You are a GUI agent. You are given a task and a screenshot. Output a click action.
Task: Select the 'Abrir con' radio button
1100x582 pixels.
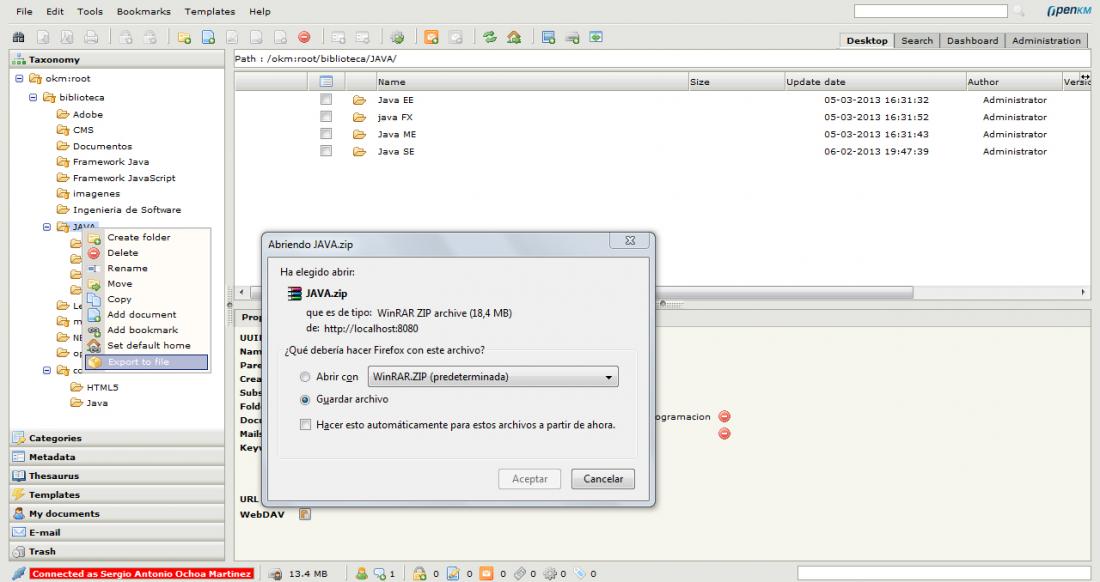[x=305, y=378]
